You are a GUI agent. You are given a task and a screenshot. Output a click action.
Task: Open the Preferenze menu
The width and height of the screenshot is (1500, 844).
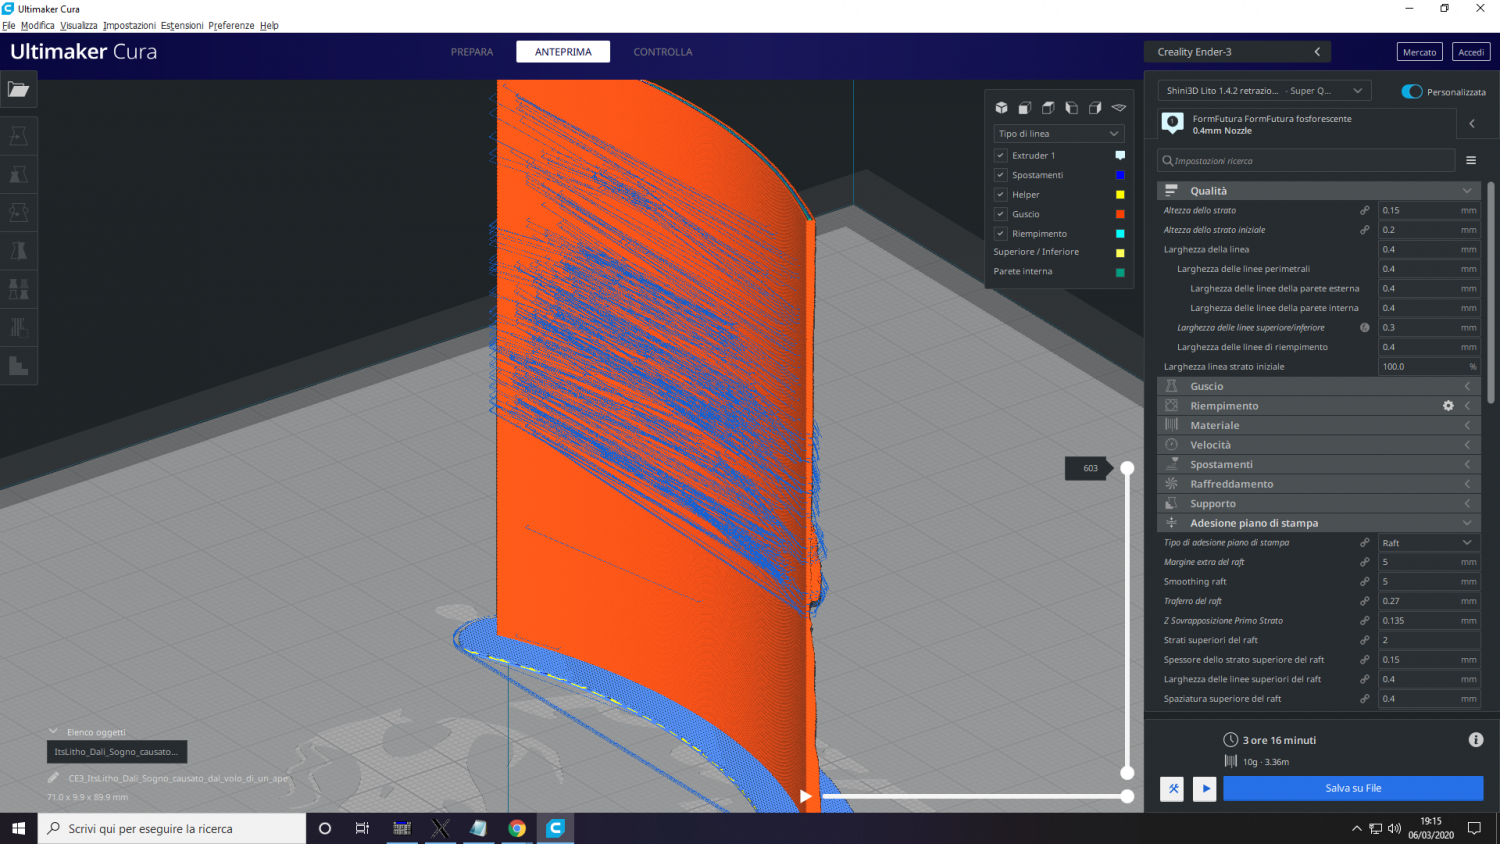tap(231, 26)
